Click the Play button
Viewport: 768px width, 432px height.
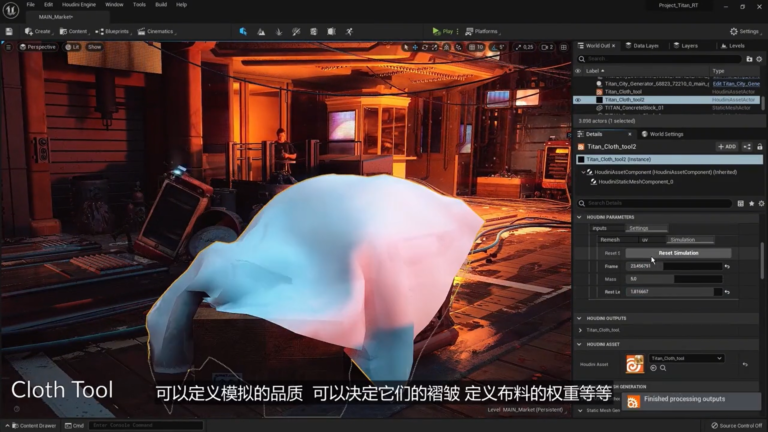coord(443,31)
